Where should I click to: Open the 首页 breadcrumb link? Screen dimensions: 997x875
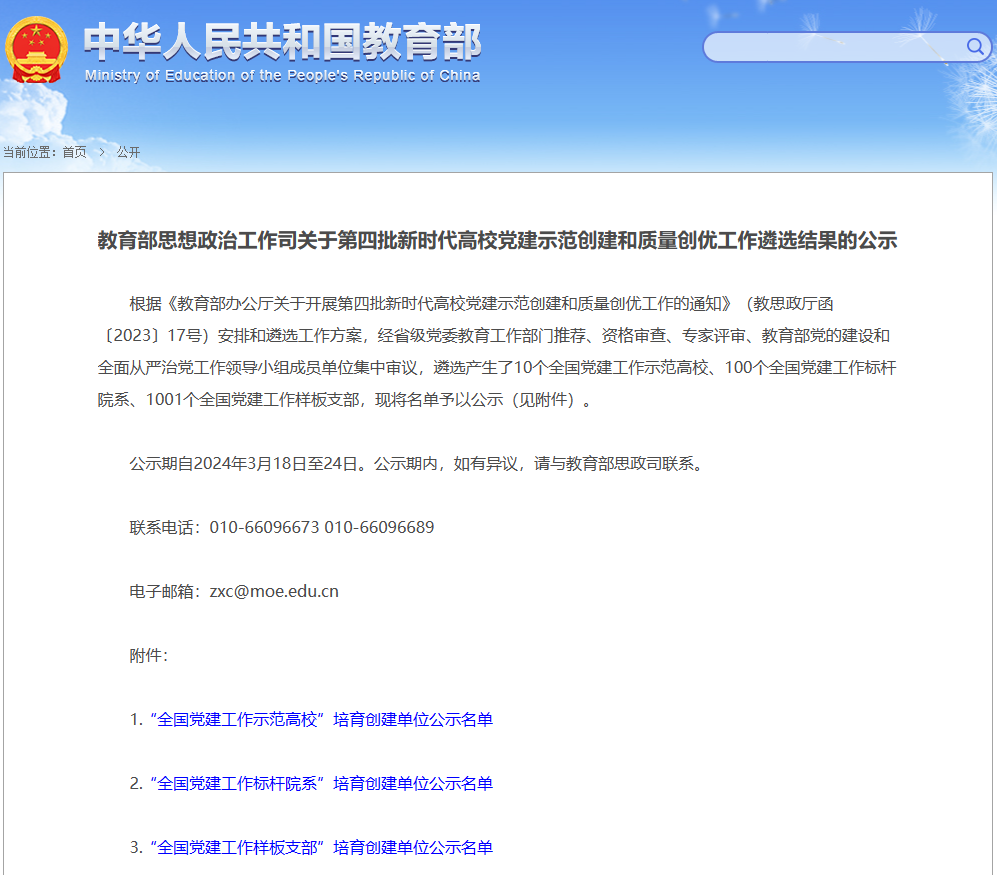(x=74, y=152)
